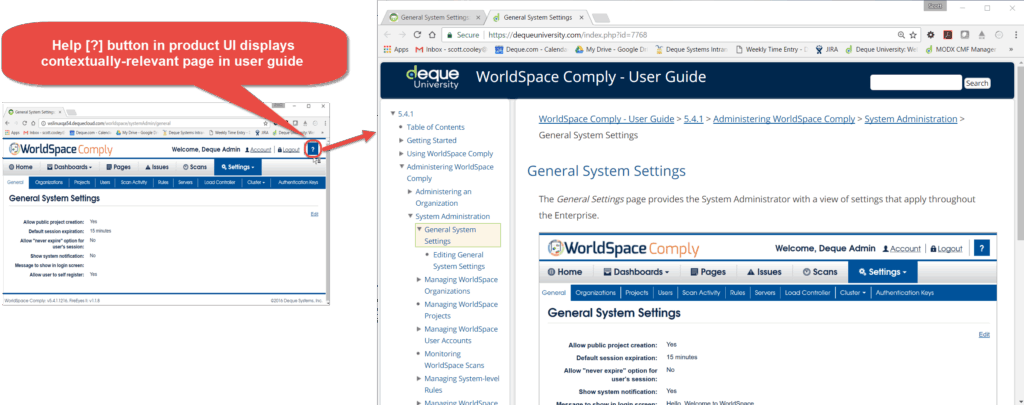The width and height of the screenshot is (1024, 405).
Task: Collapse the Administering WorldSpace Comply tree node
Action: [x=402, y=167]
